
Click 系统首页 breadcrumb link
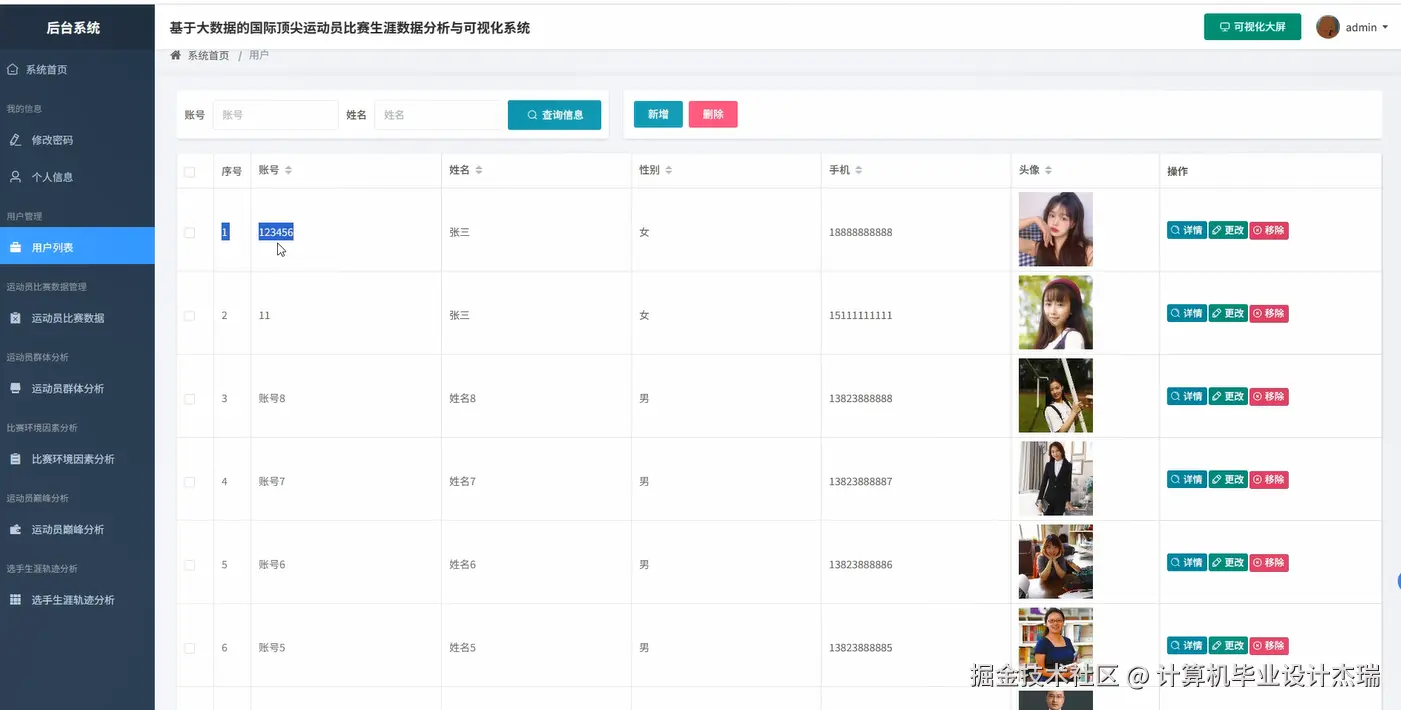tap(208, 55)
